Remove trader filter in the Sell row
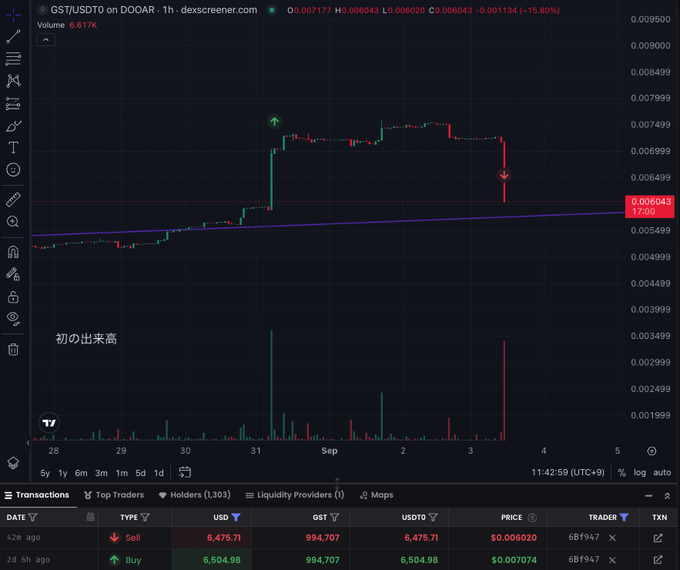The image size is (680, 570). [612, 538]
